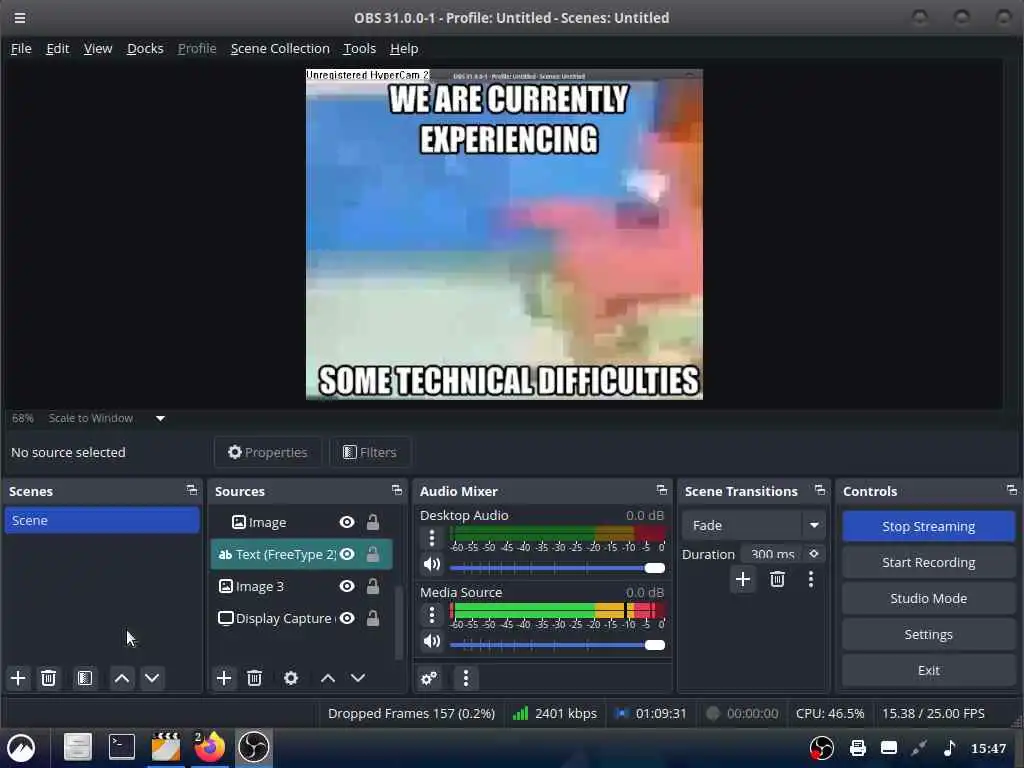
Task: Open window menu hamburger icon
Action: (20, 18)
